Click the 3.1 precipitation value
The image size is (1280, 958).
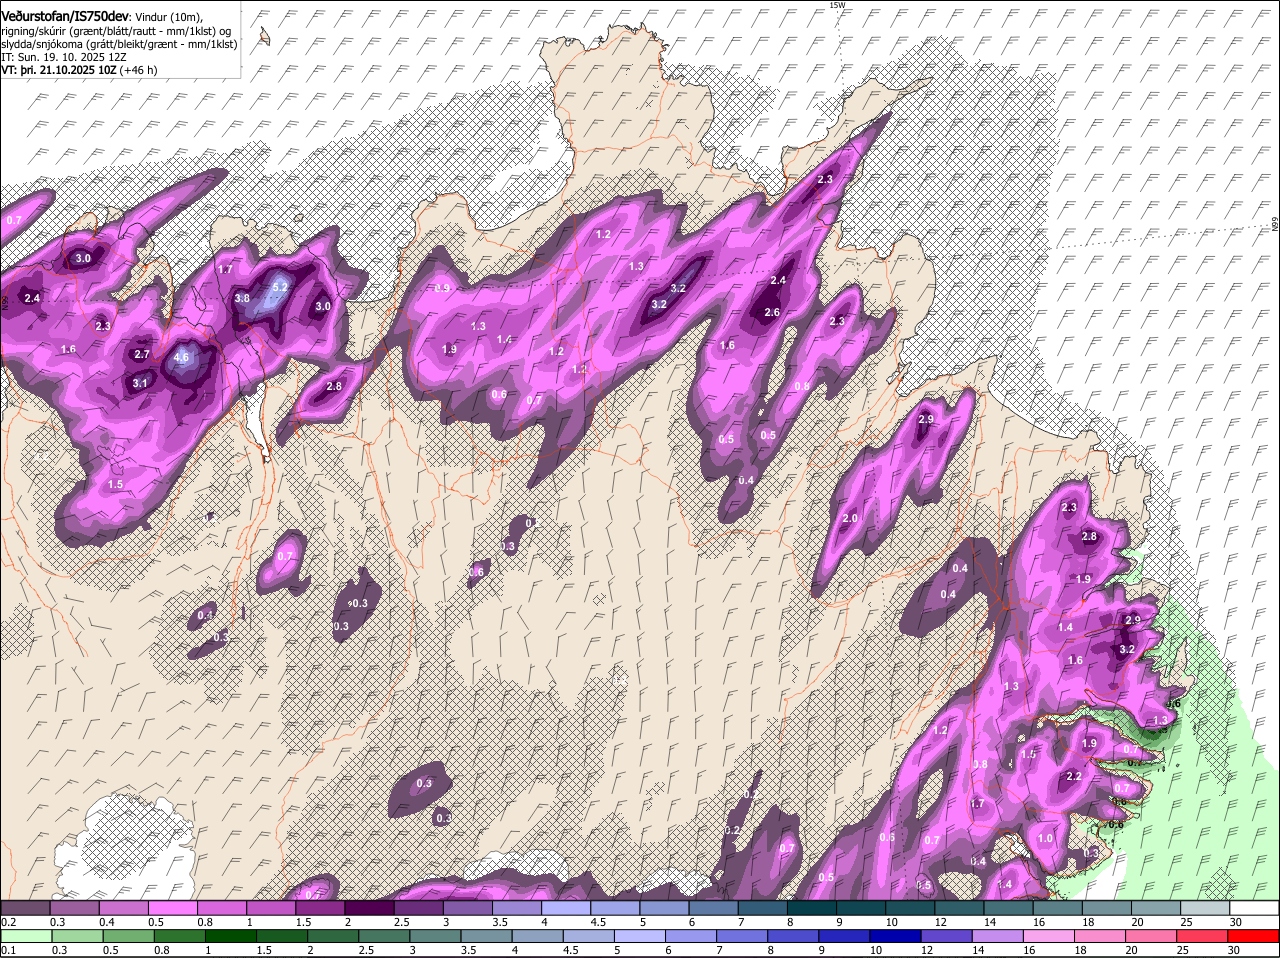point(140,383)
